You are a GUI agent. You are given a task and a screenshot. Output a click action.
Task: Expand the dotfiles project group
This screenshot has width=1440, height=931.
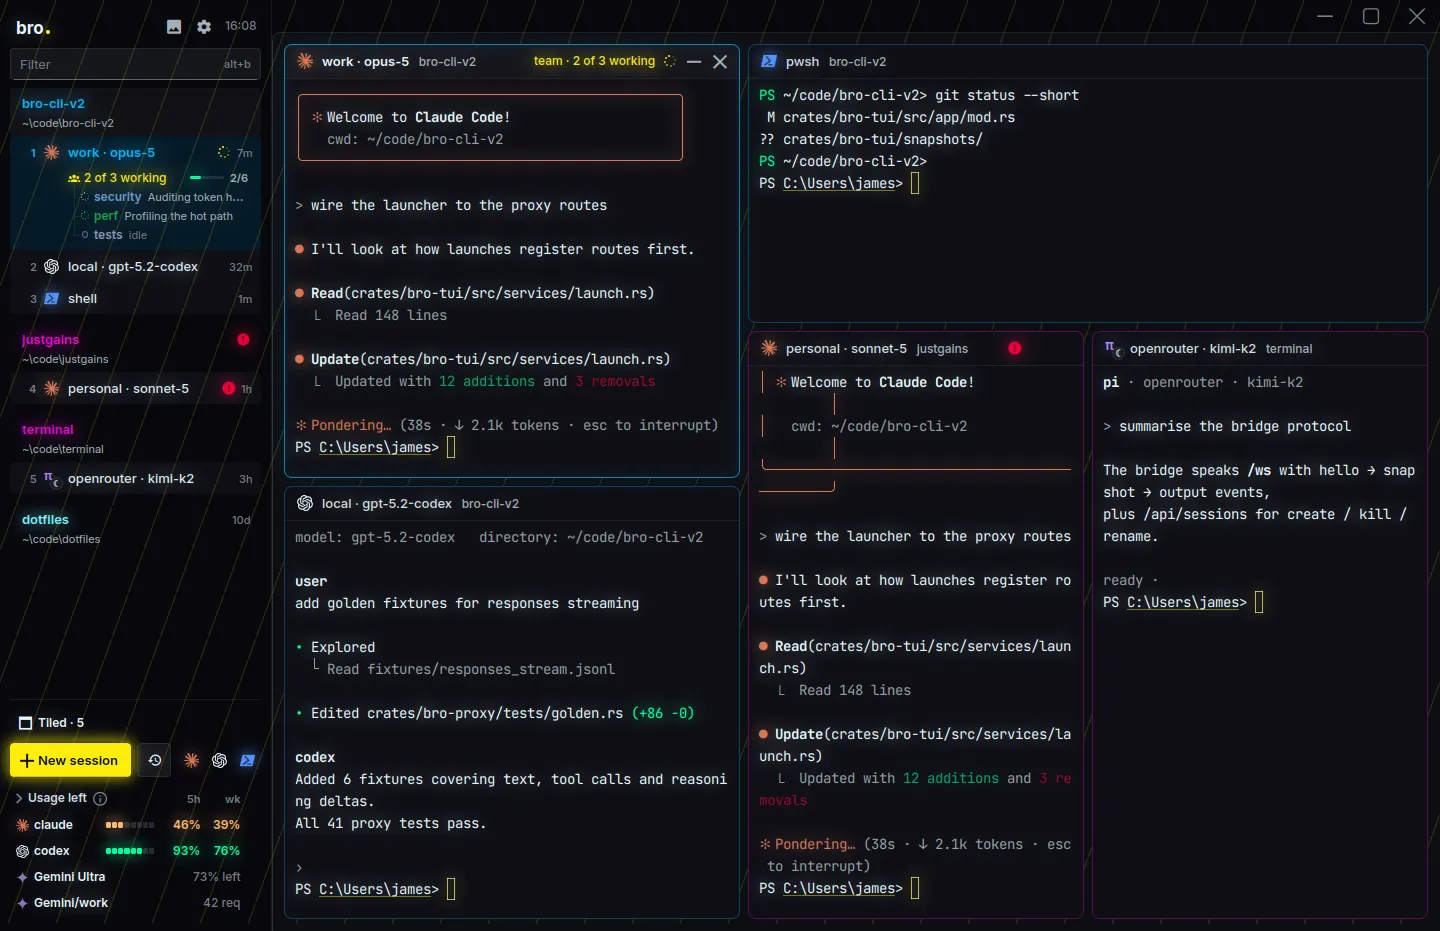[45, 520]
